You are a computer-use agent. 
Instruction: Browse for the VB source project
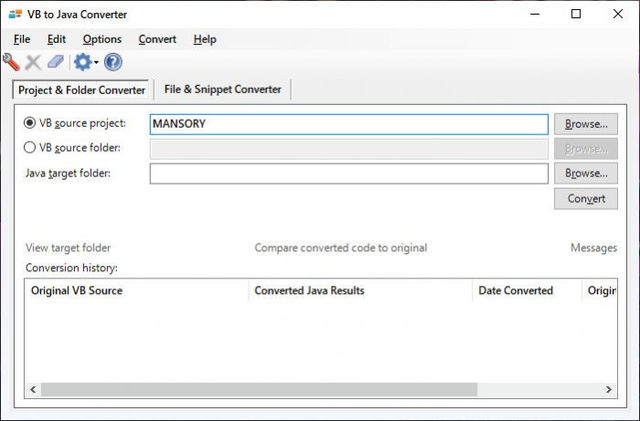coord(585,124)
